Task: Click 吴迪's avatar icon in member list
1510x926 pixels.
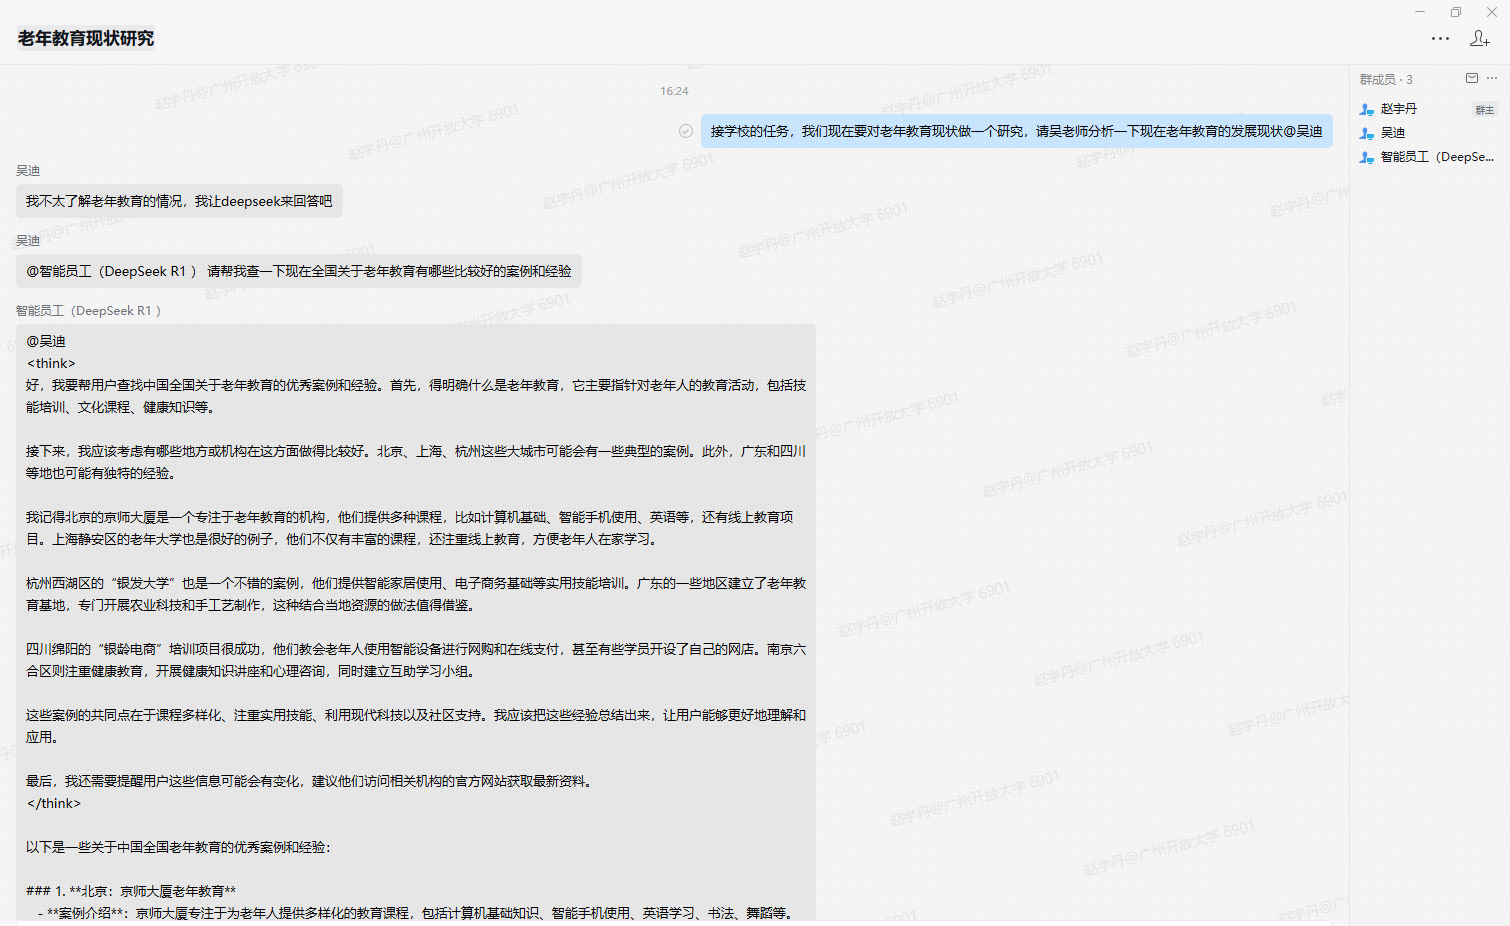Action: (1367, 133)
